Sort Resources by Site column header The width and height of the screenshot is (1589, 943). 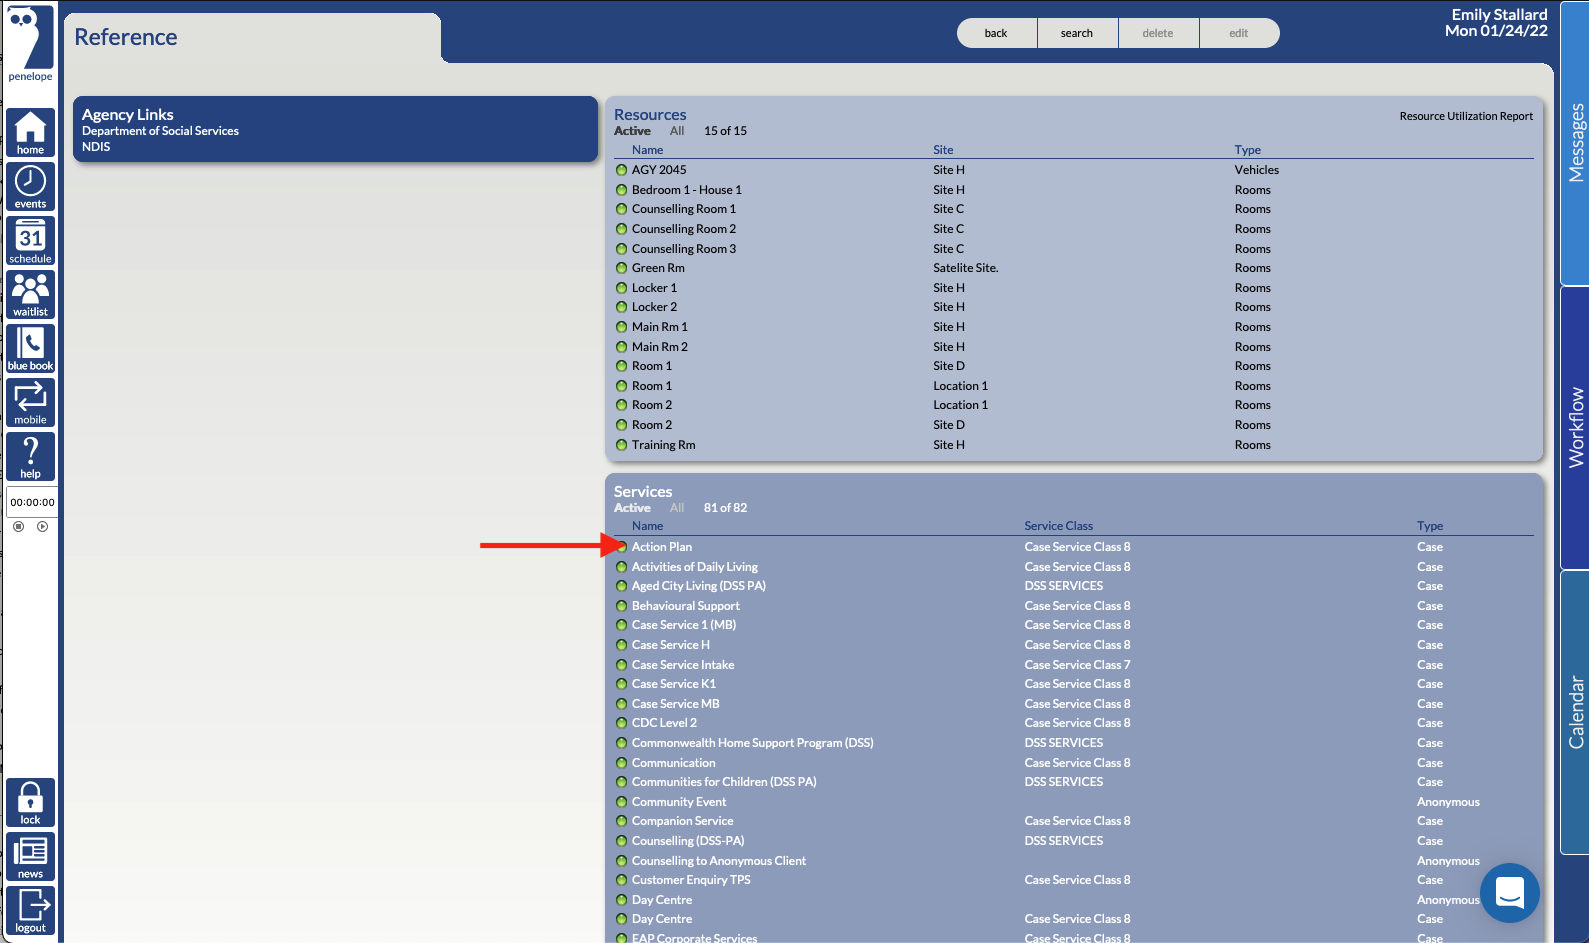click(943, 150)
